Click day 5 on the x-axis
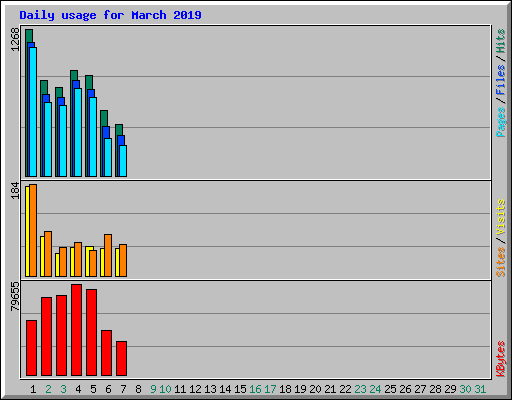512x400 pixels. 93,389
